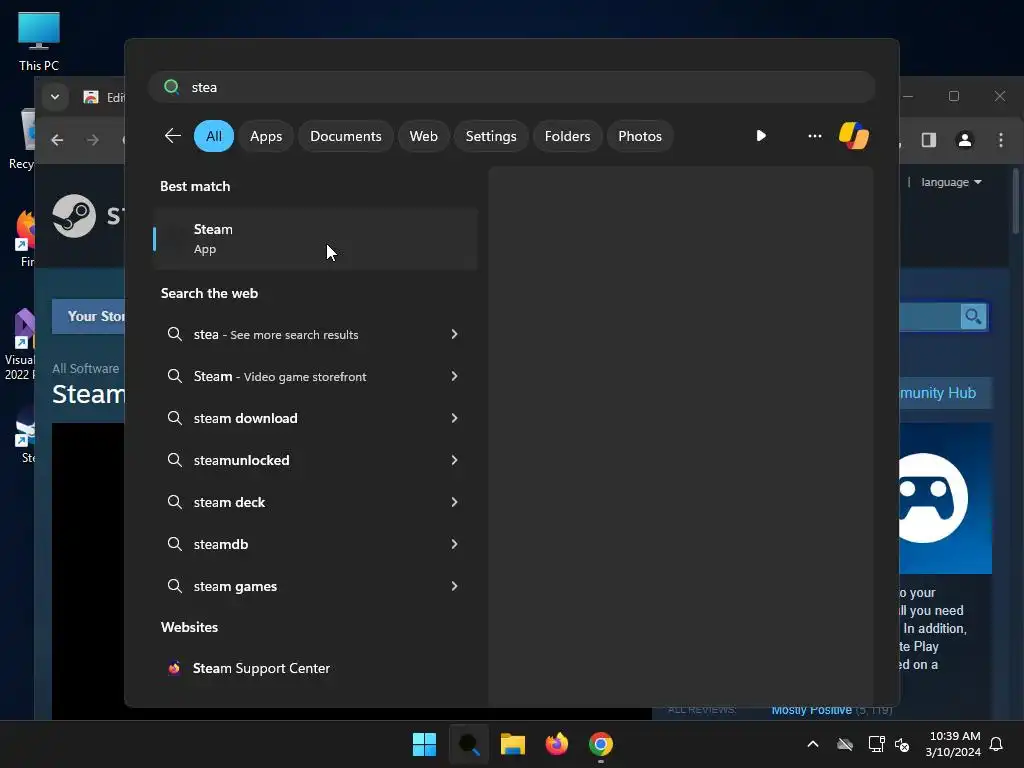Click the search text field containing 'stea'
This screenshot has height=768, width=1024.
coord(511,87)
